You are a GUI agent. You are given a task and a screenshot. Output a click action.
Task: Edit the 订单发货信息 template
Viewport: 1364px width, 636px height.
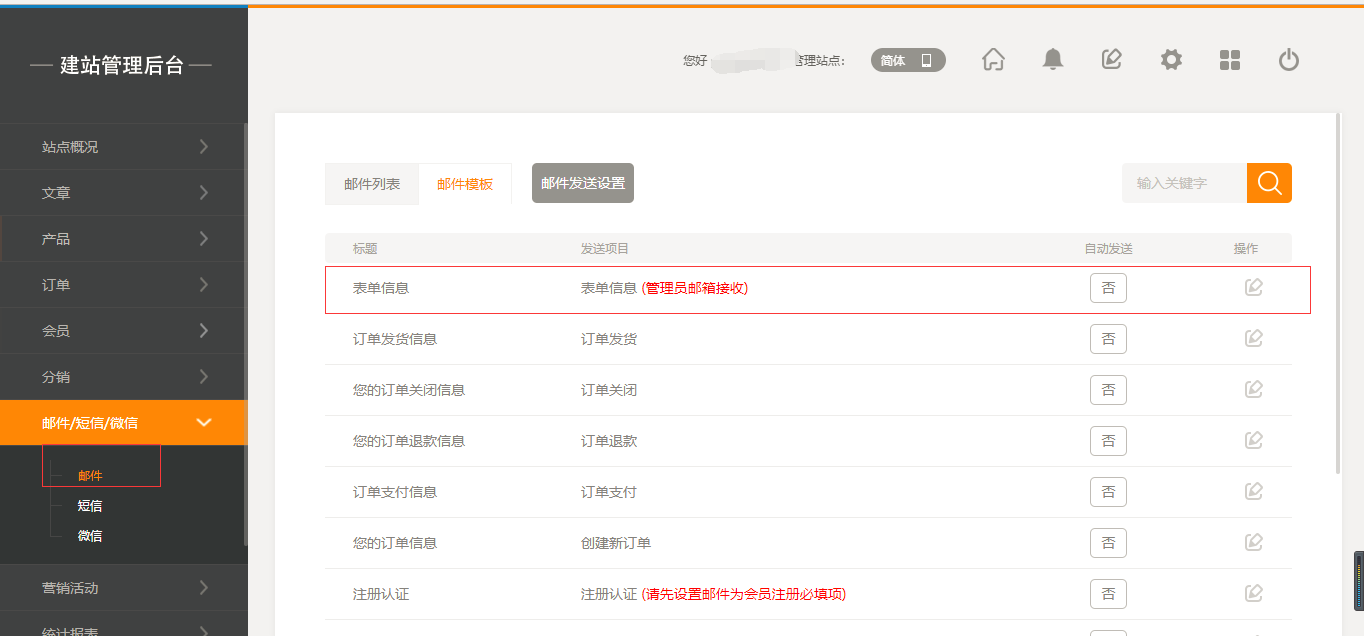pos(1253,339)
